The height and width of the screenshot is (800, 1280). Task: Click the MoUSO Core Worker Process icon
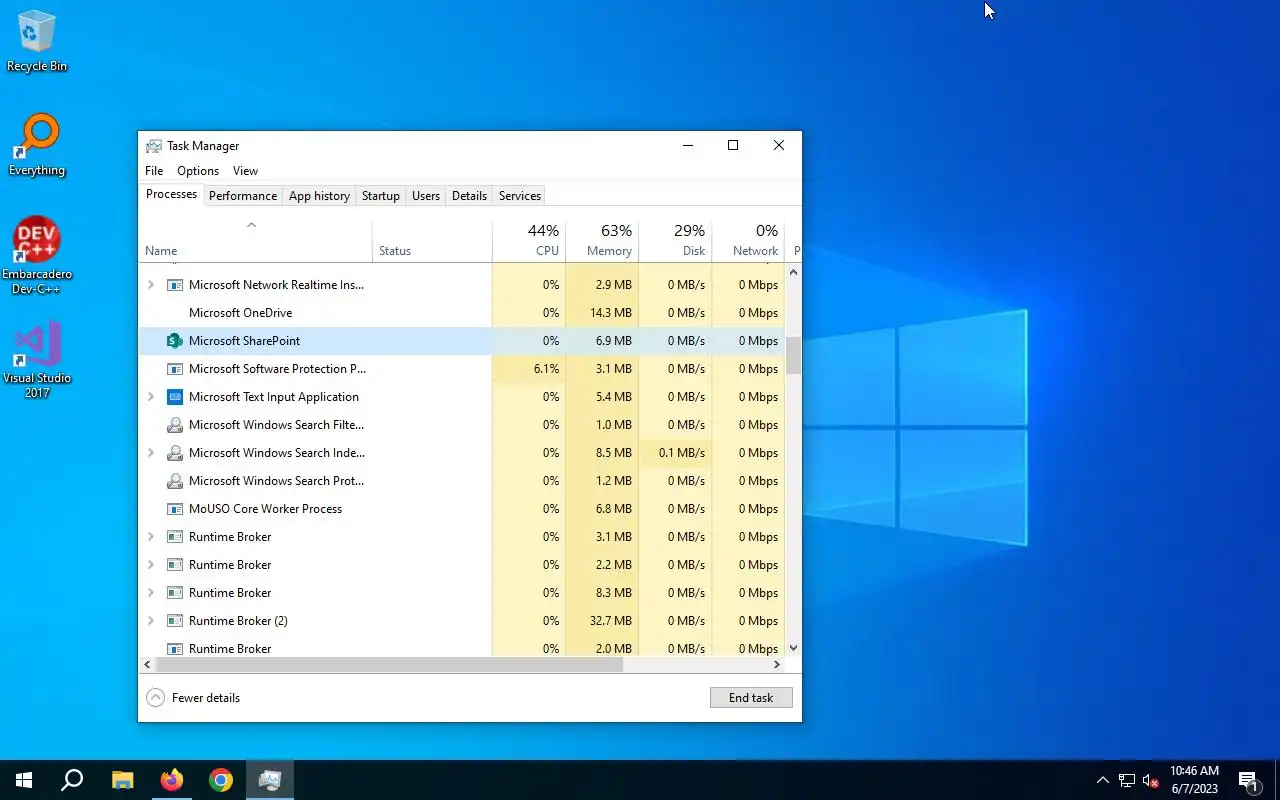pos(175,509)
